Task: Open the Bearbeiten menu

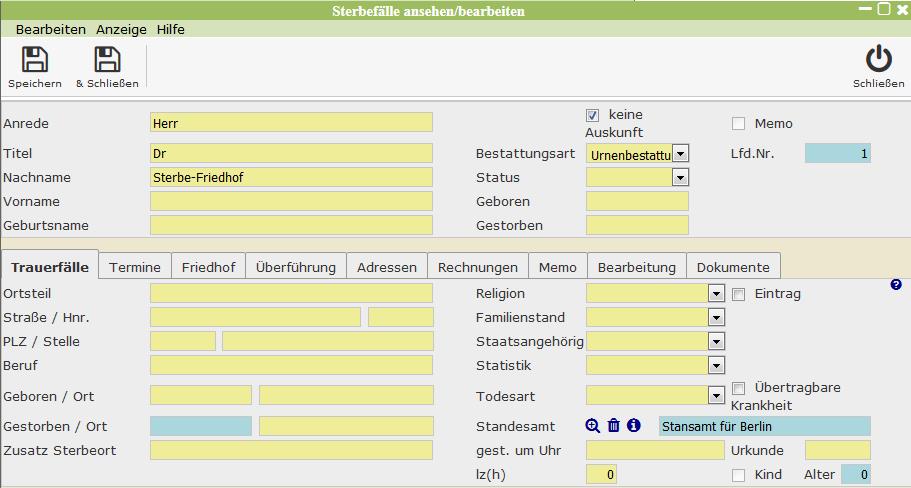Action: click(51, 30)
